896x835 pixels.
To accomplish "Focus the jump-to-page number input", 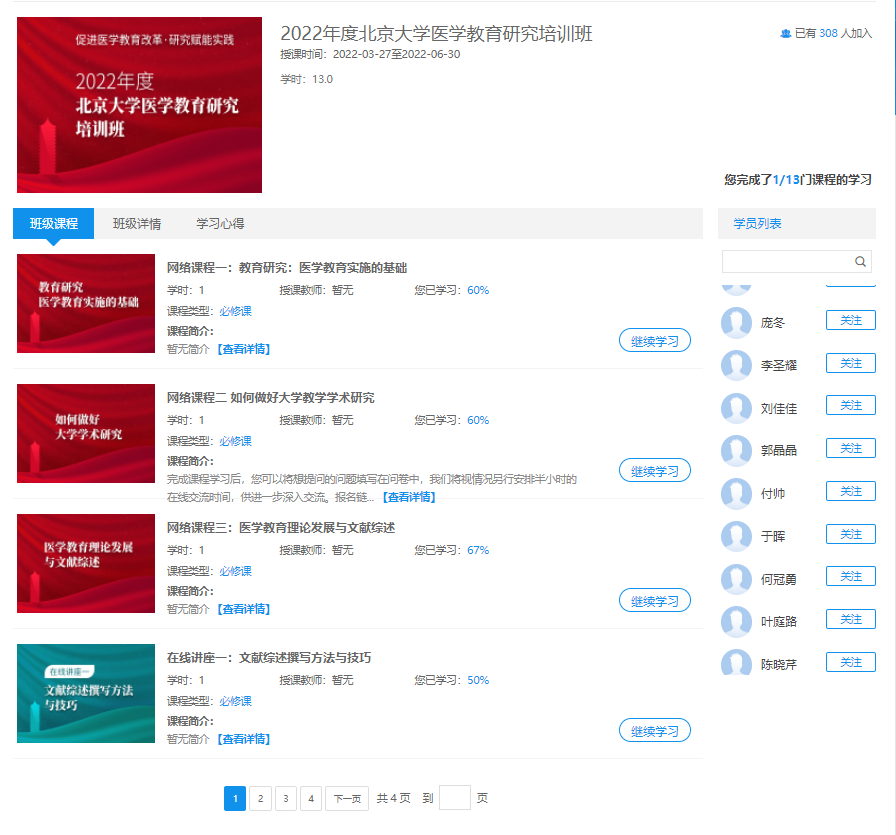I will pyautogui.click(x=455, y=798).
